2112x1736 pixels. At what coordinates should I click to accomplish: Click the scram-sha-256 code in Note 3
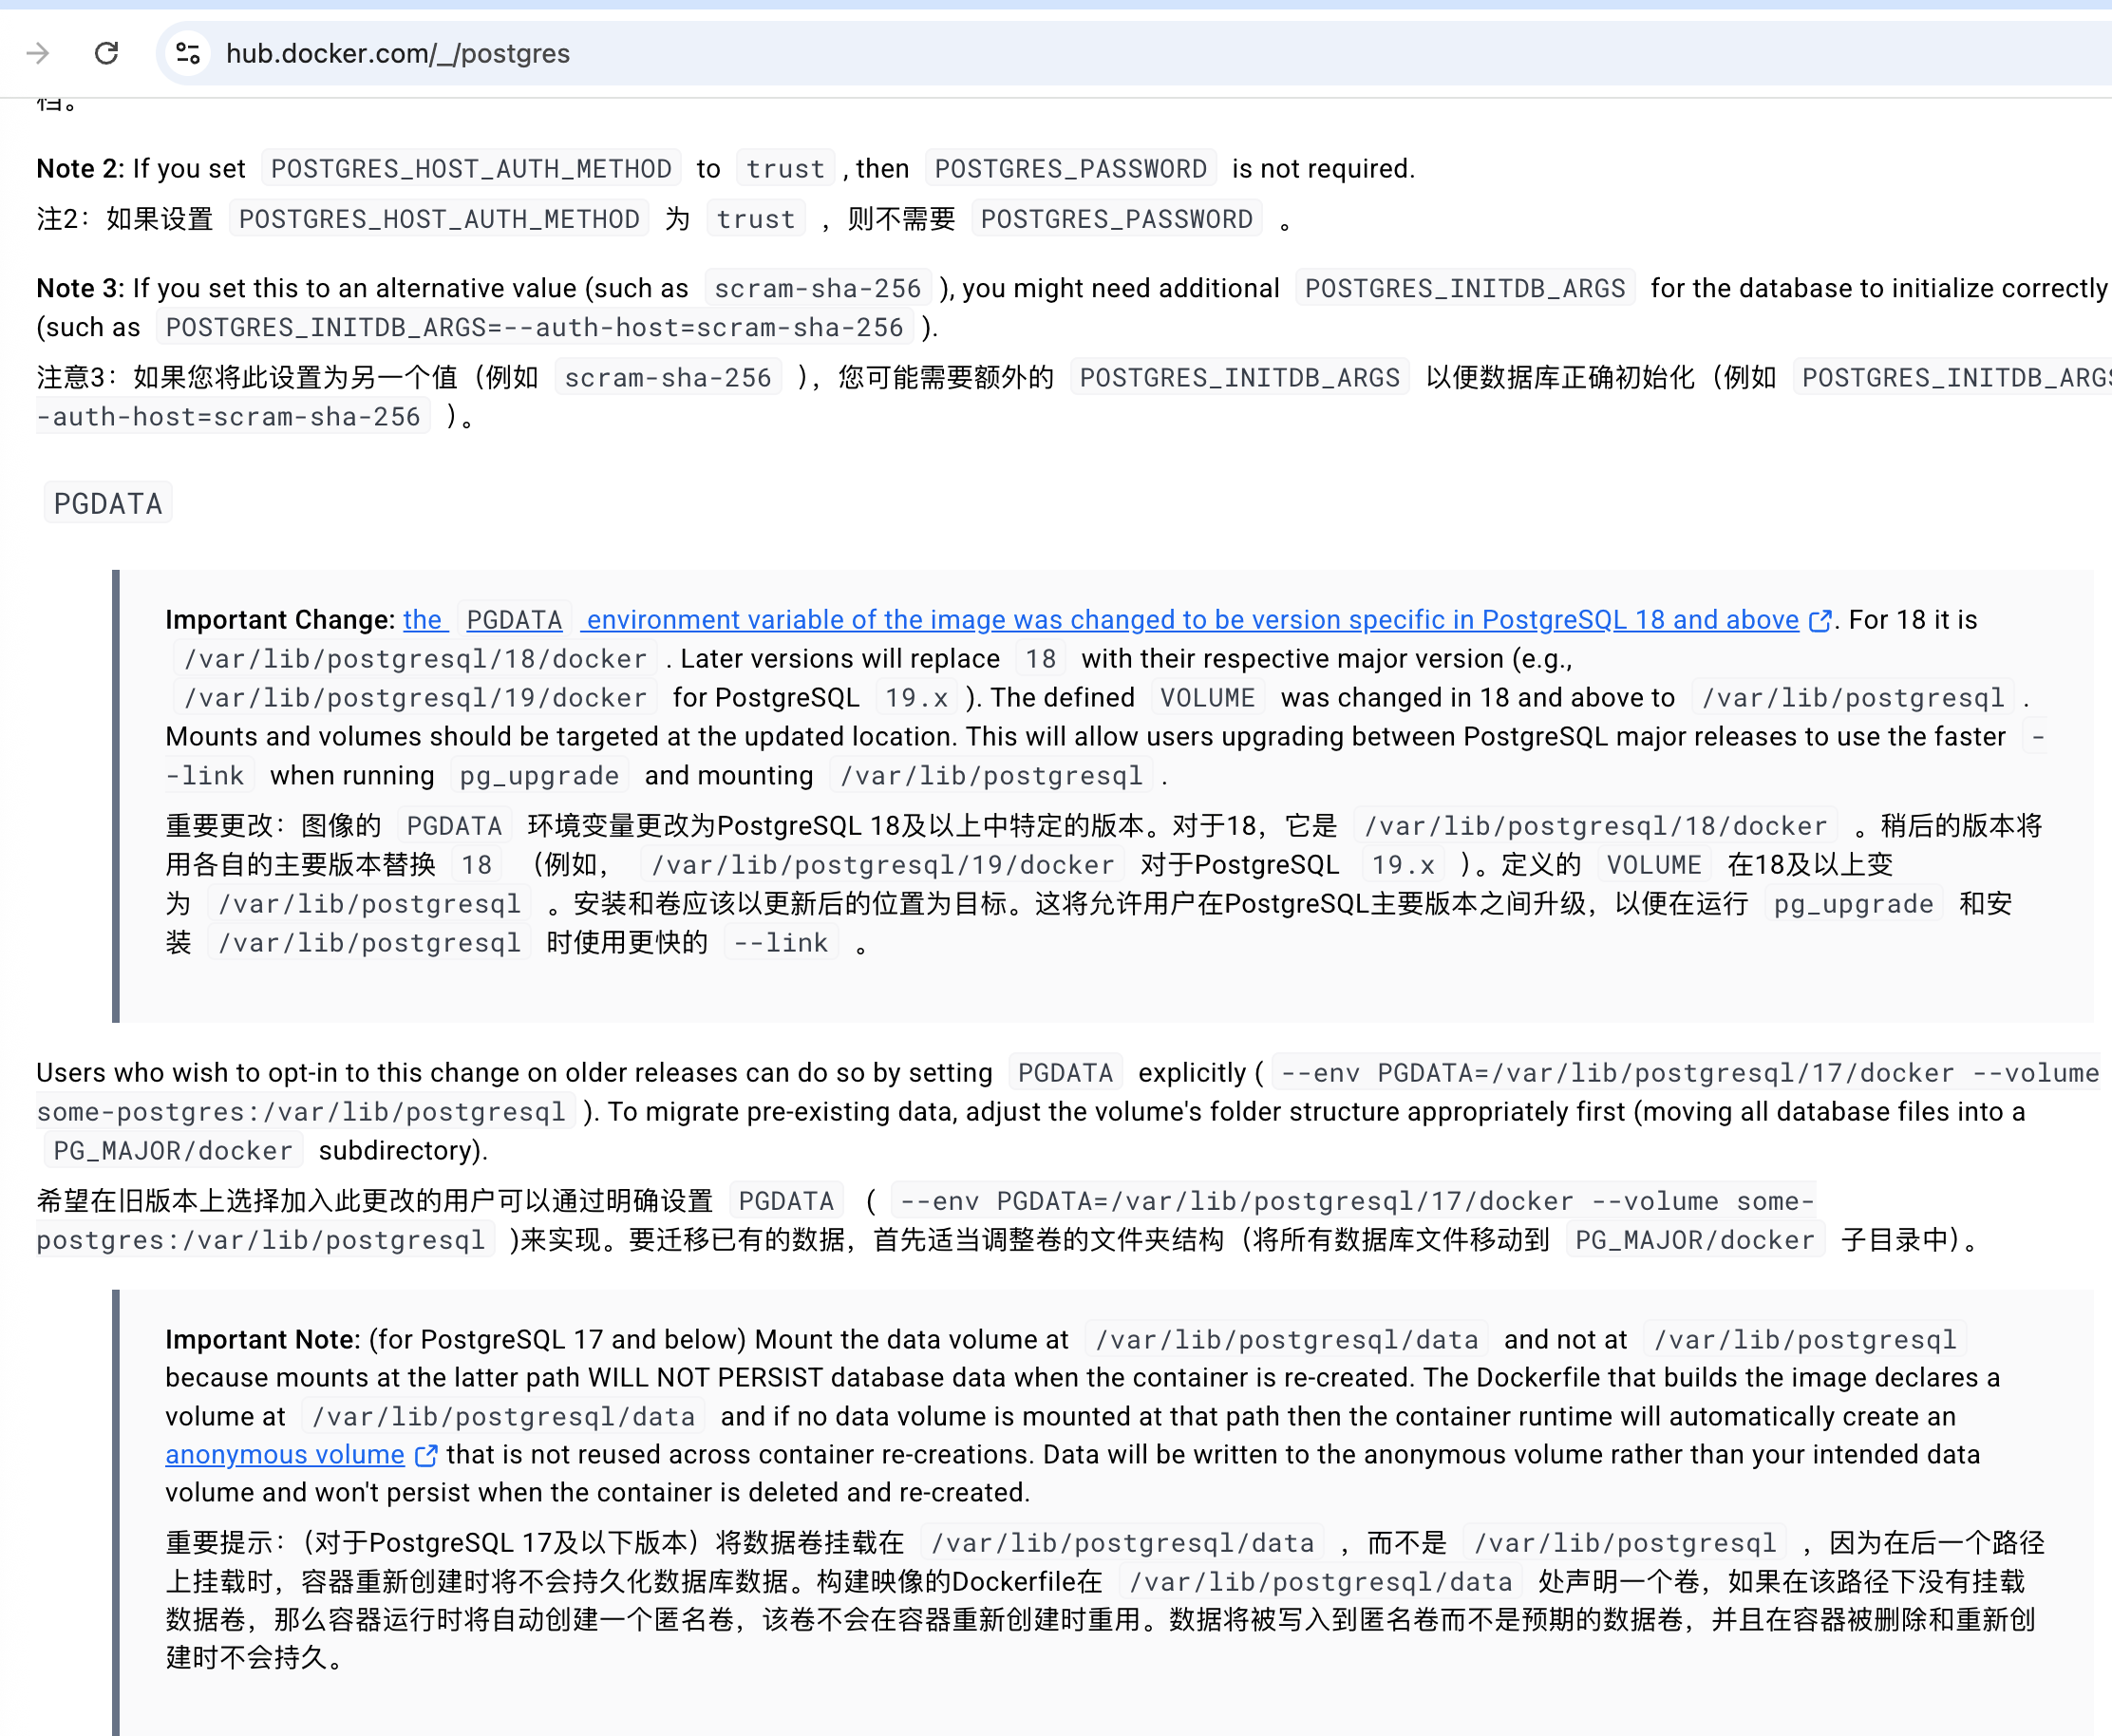pyautogui.click(x=817, y=289)
